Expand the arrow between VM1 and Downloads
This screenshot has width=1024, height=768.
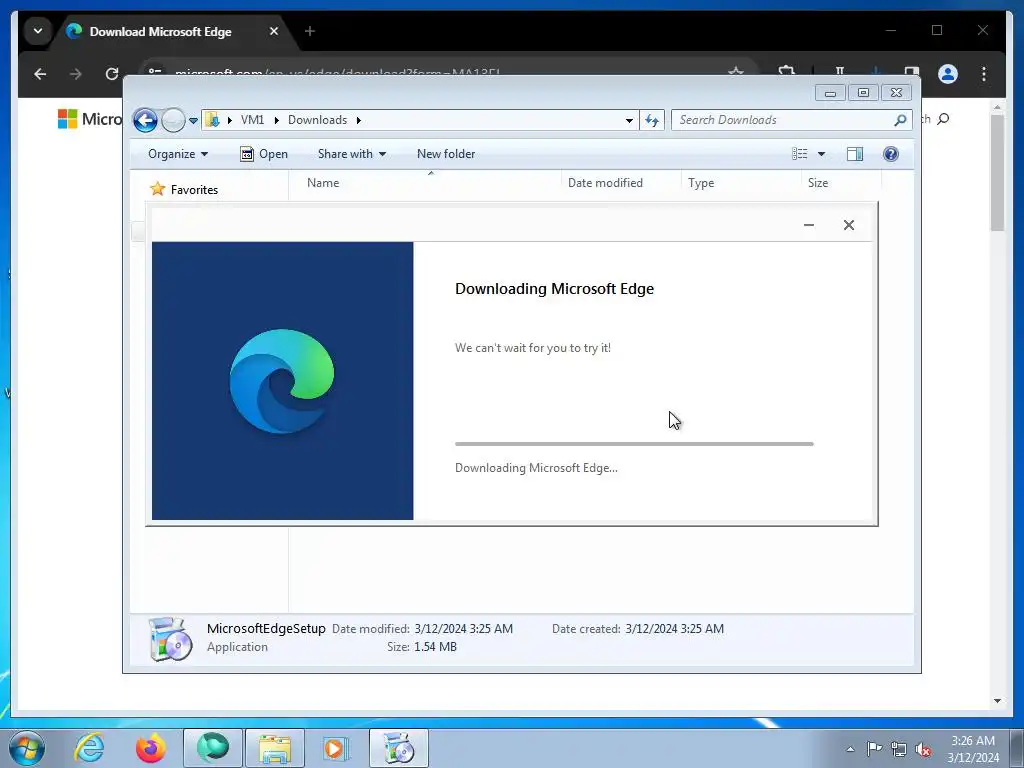coord(276,120)
